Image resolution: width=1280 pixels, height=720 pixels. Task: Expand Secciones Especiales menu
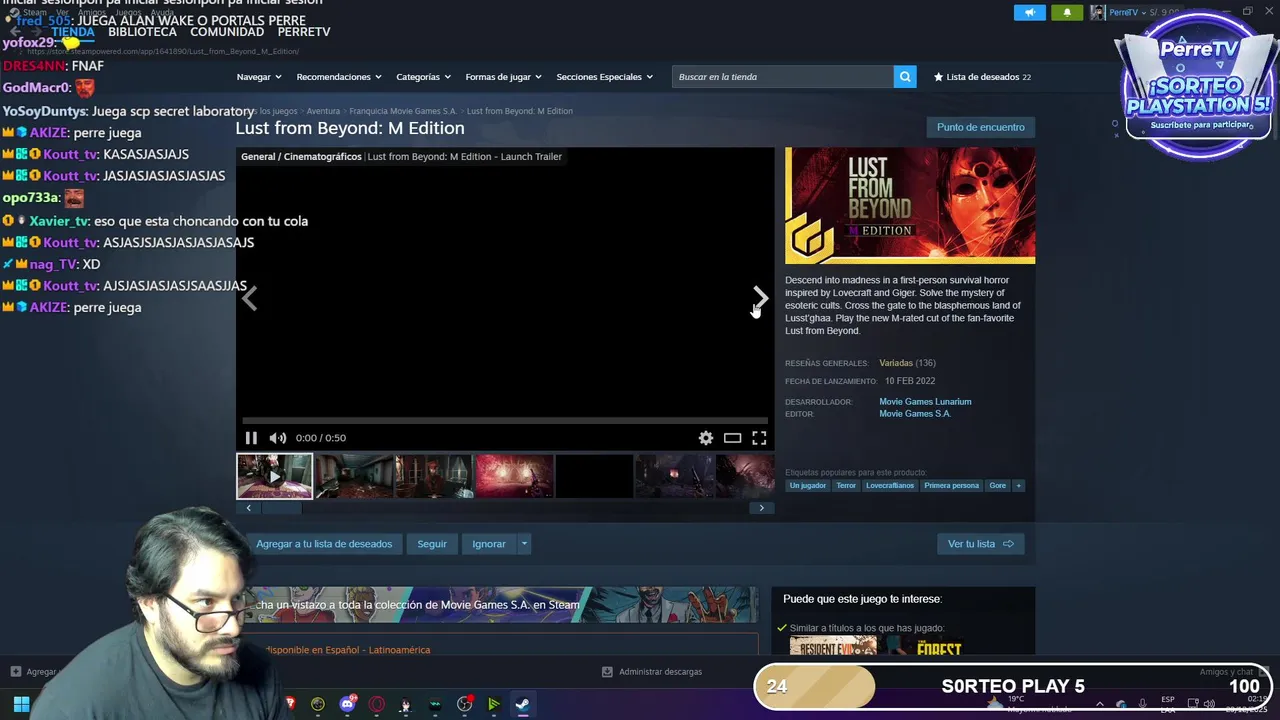[605, 77]
